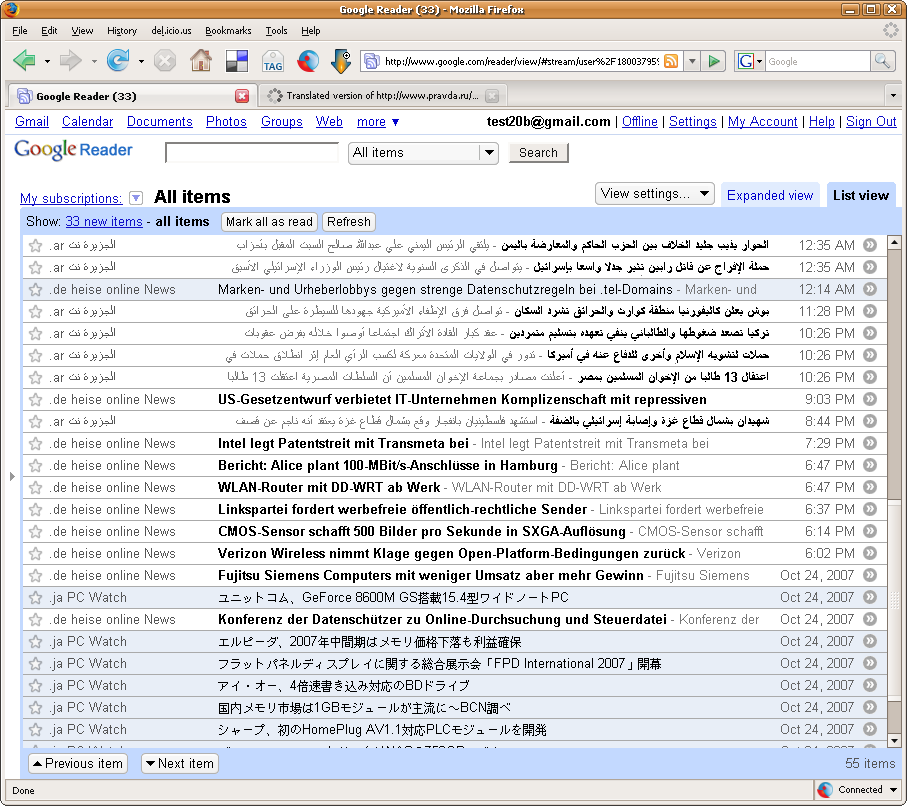
Task: Click the search magnifier icon
Action: [882, 61]
